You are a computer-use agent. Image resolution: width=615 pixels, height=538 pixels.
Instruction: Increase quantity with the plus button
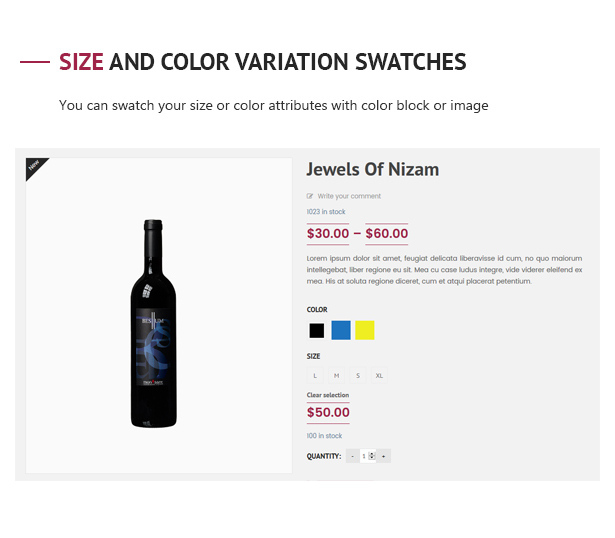tap(383, 456)
